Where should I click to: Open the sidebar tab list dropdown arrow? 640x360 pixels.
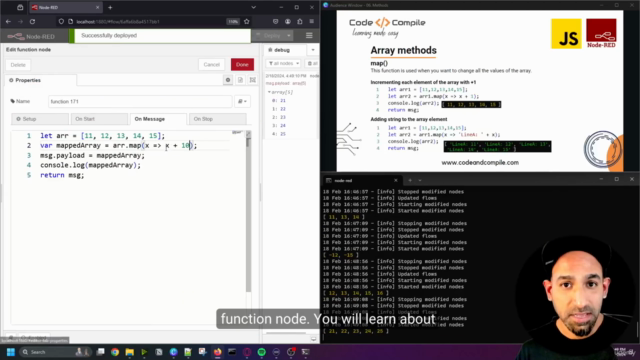[x=313, y=50]
